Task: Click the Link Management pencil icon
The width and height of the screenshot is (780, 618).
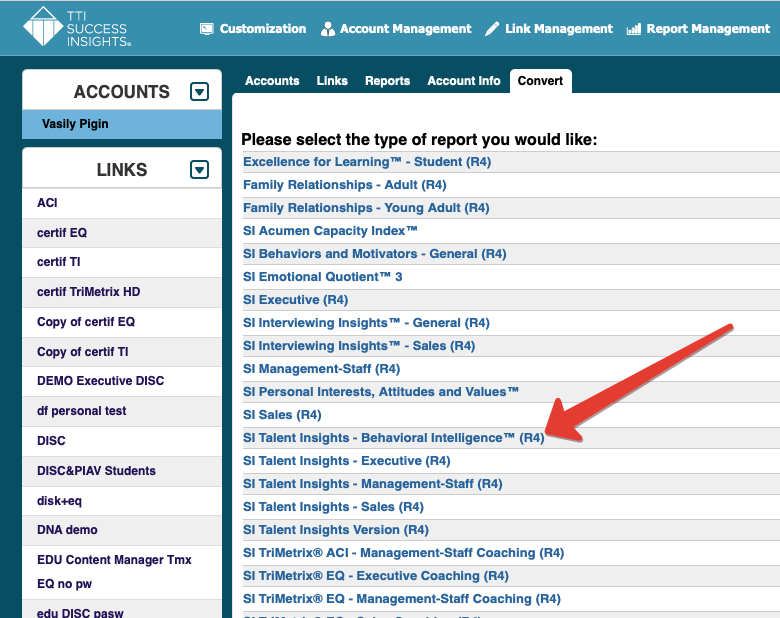Action: (x=492, y=29)
